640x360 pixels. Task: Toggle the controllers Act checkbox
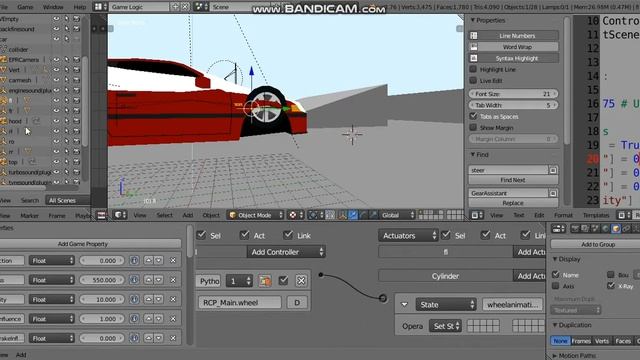pos(244,235)
